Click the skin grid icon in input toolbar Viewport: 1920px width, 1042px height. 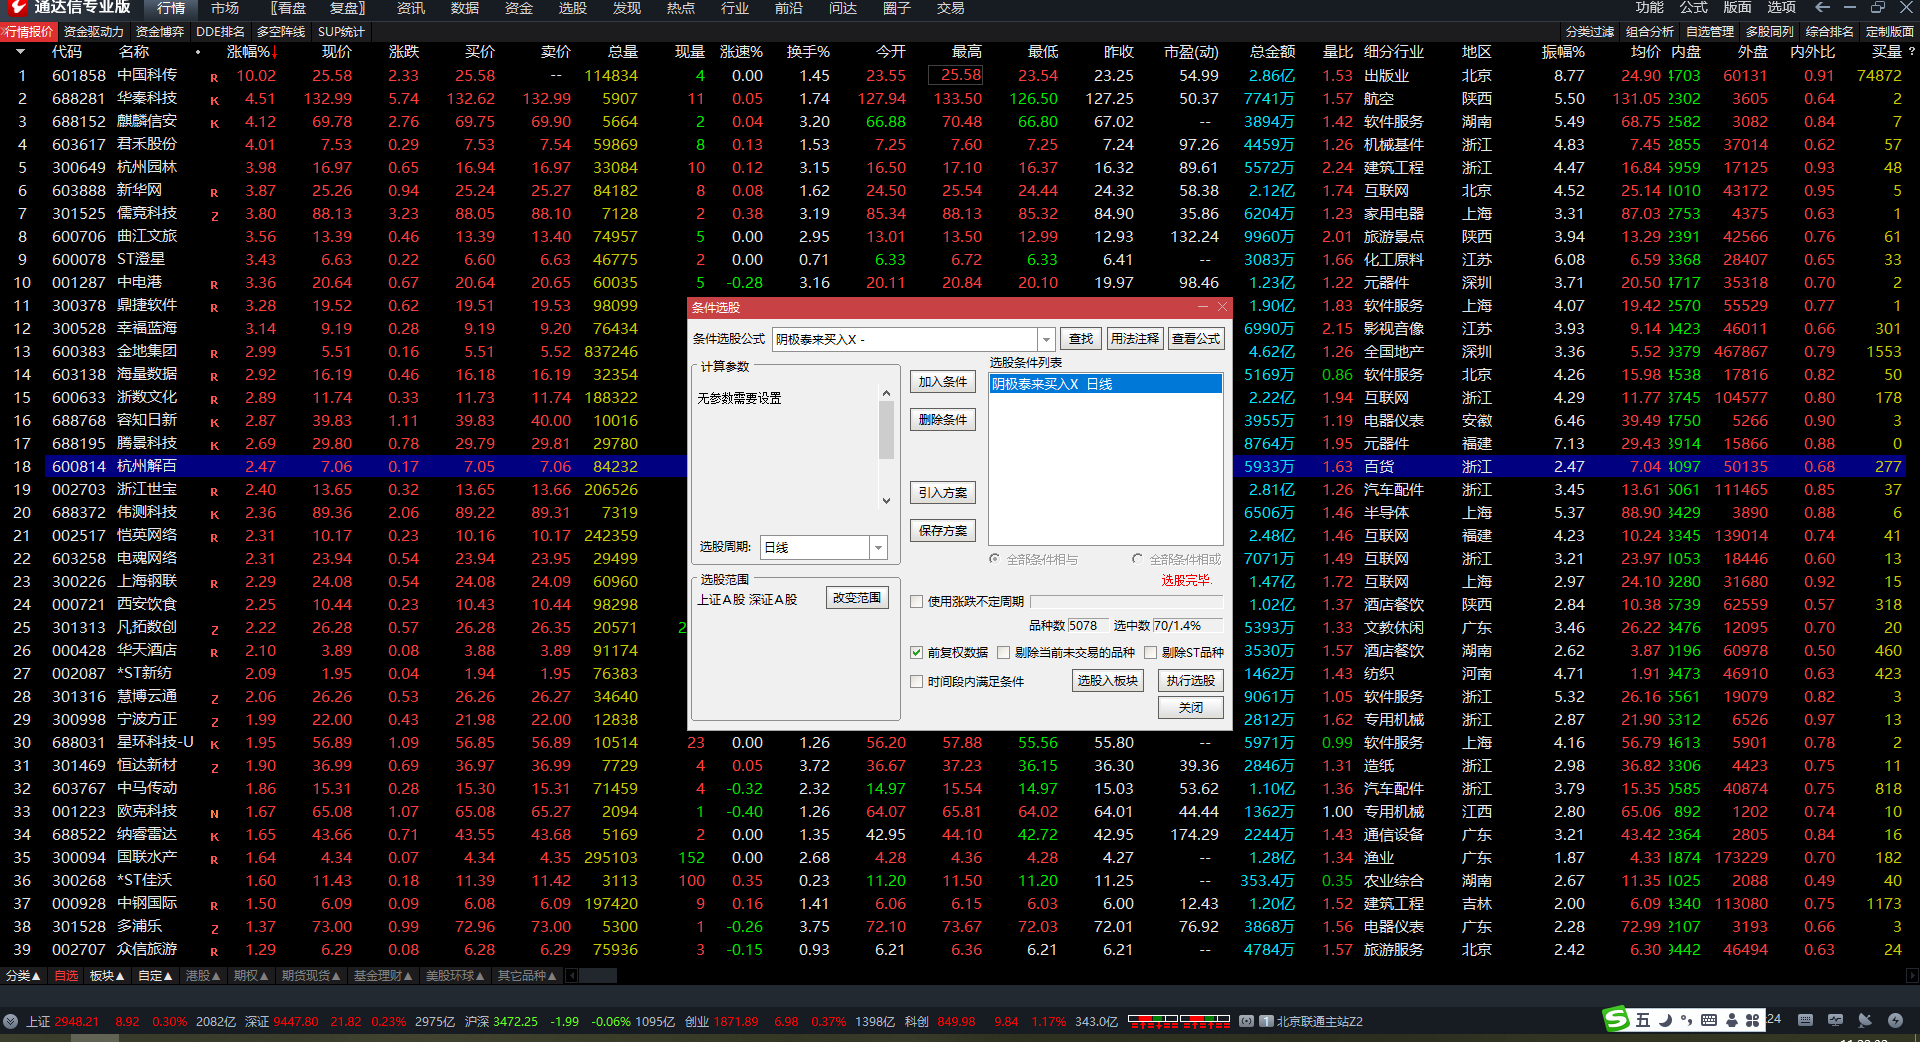tap(1752, 1020)
